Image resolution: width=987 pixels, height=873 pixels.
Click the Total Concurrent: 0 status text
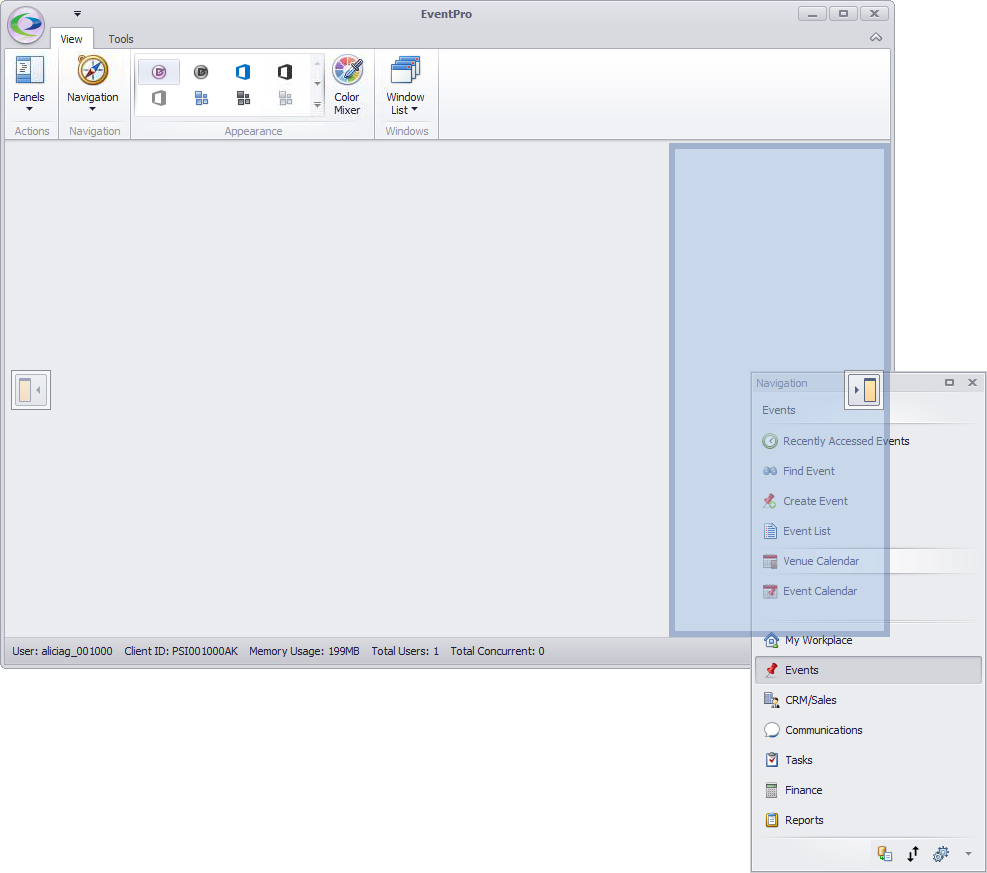(497, 651)
